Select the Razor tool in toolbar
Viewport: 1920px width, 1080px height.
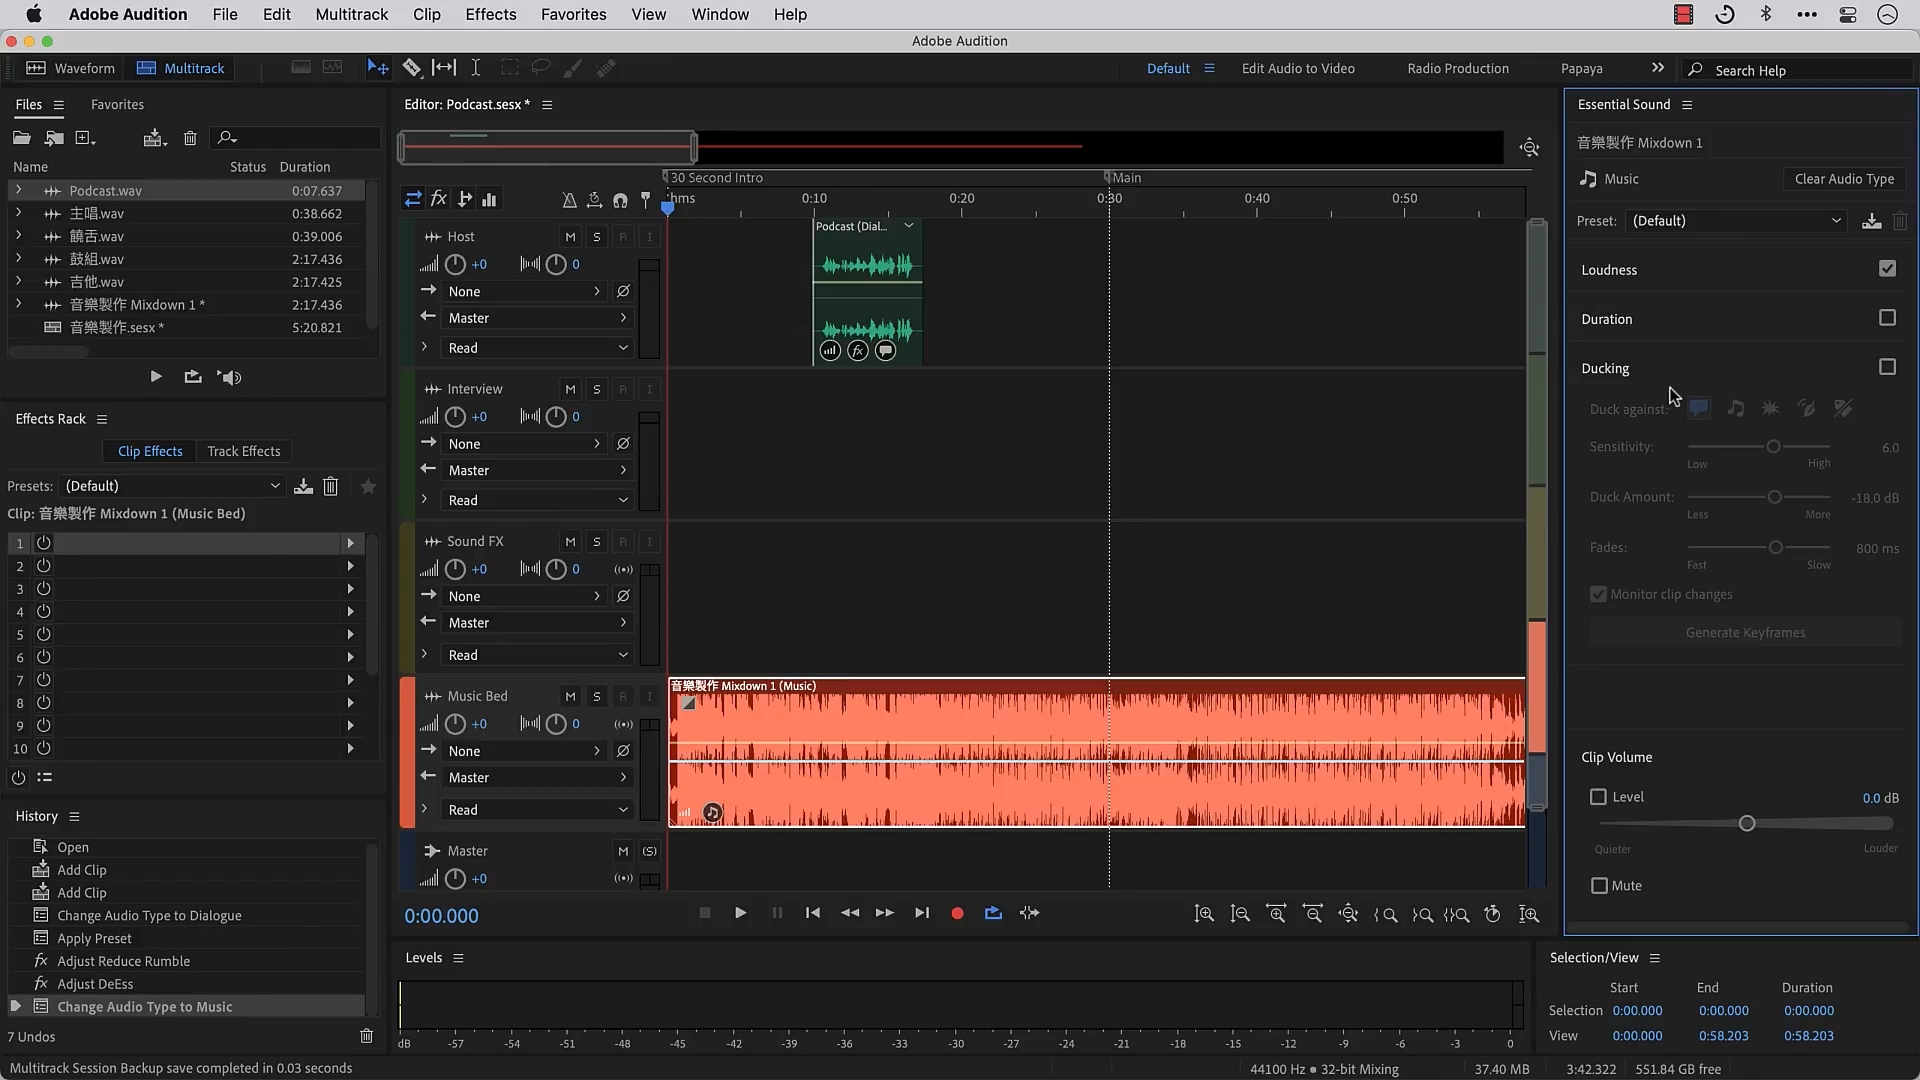(x=411, y=68)
